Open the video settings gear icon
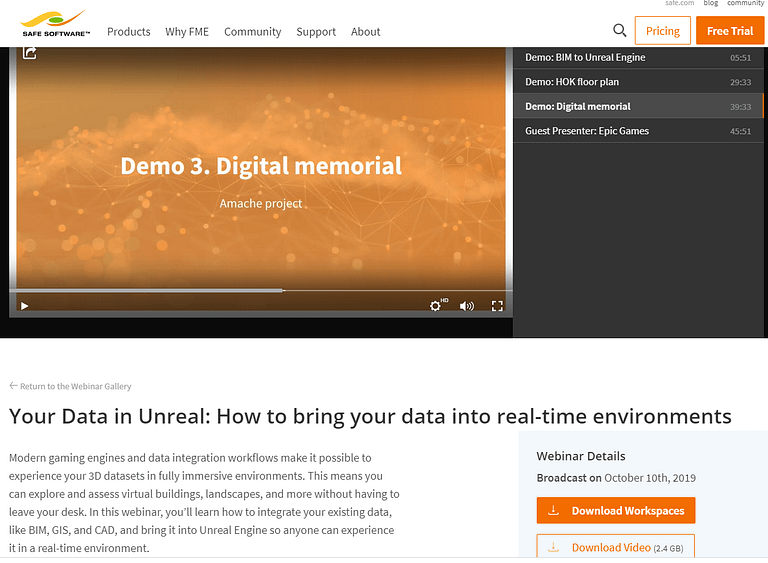The image size is (768, 563). click(435, 306)
